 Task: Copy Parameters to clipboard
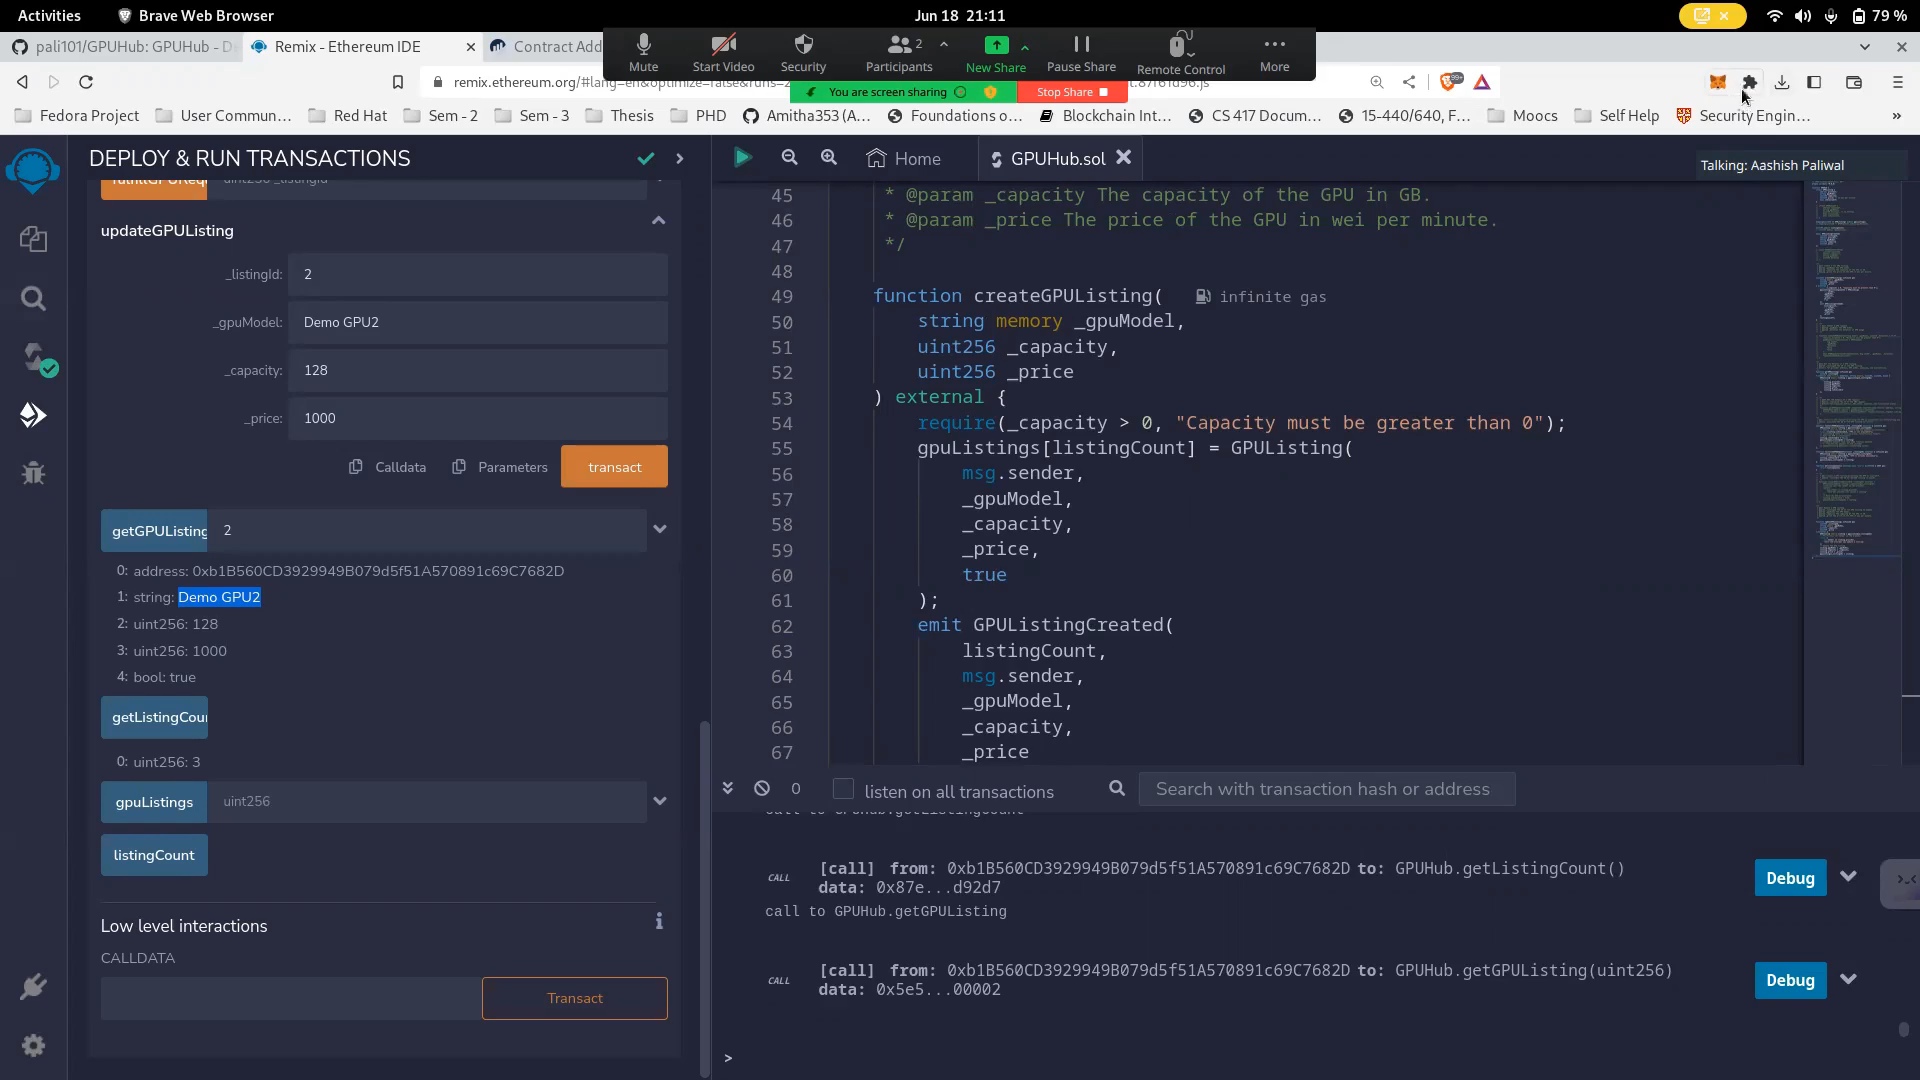500,467
